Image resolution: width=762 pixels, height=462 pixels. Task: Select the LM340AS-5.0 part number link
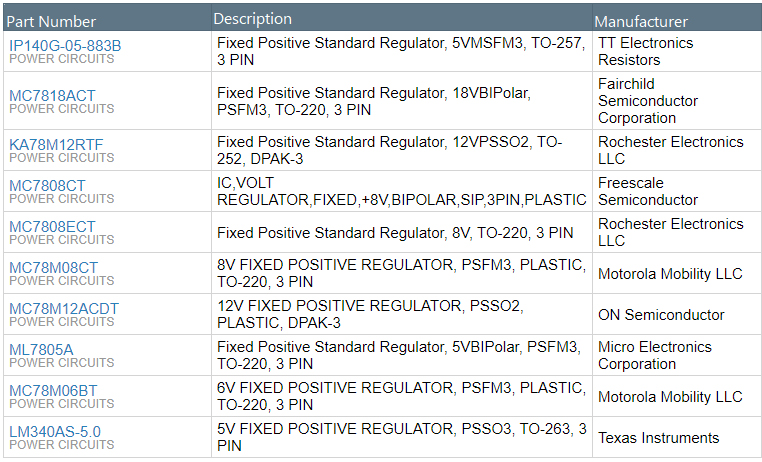point(55,431)
